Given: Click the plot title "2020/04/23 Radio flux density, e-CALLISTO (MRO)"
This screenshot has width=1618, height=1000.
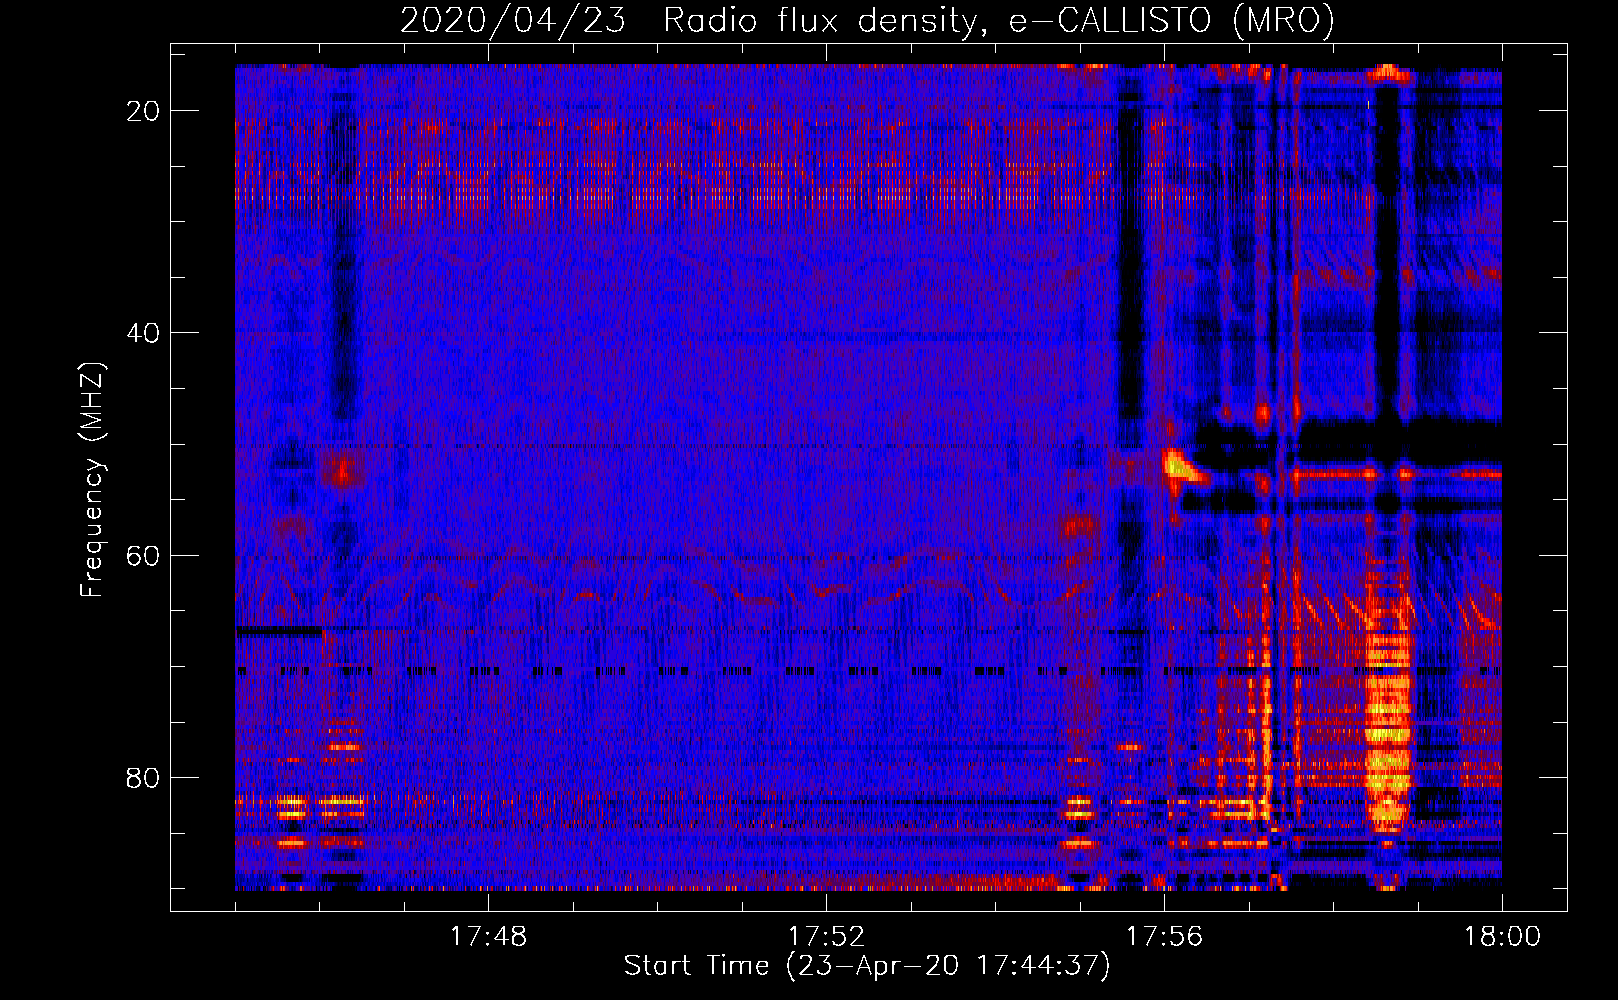Looking at the screenshot, I should (x=867, y=20).
